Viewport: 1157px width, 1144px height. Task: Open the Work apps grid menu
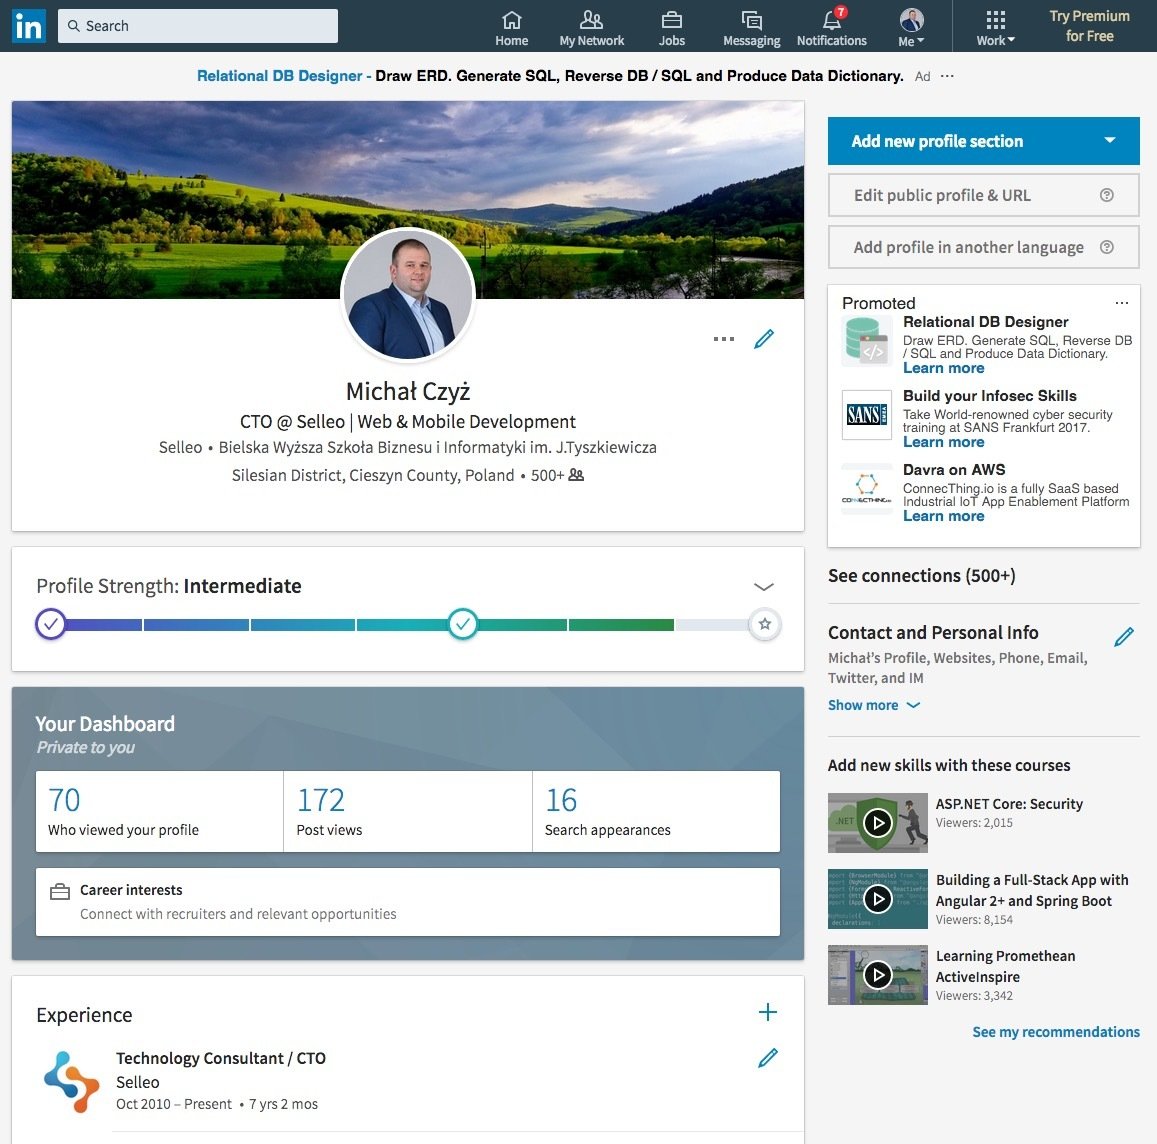995,29
